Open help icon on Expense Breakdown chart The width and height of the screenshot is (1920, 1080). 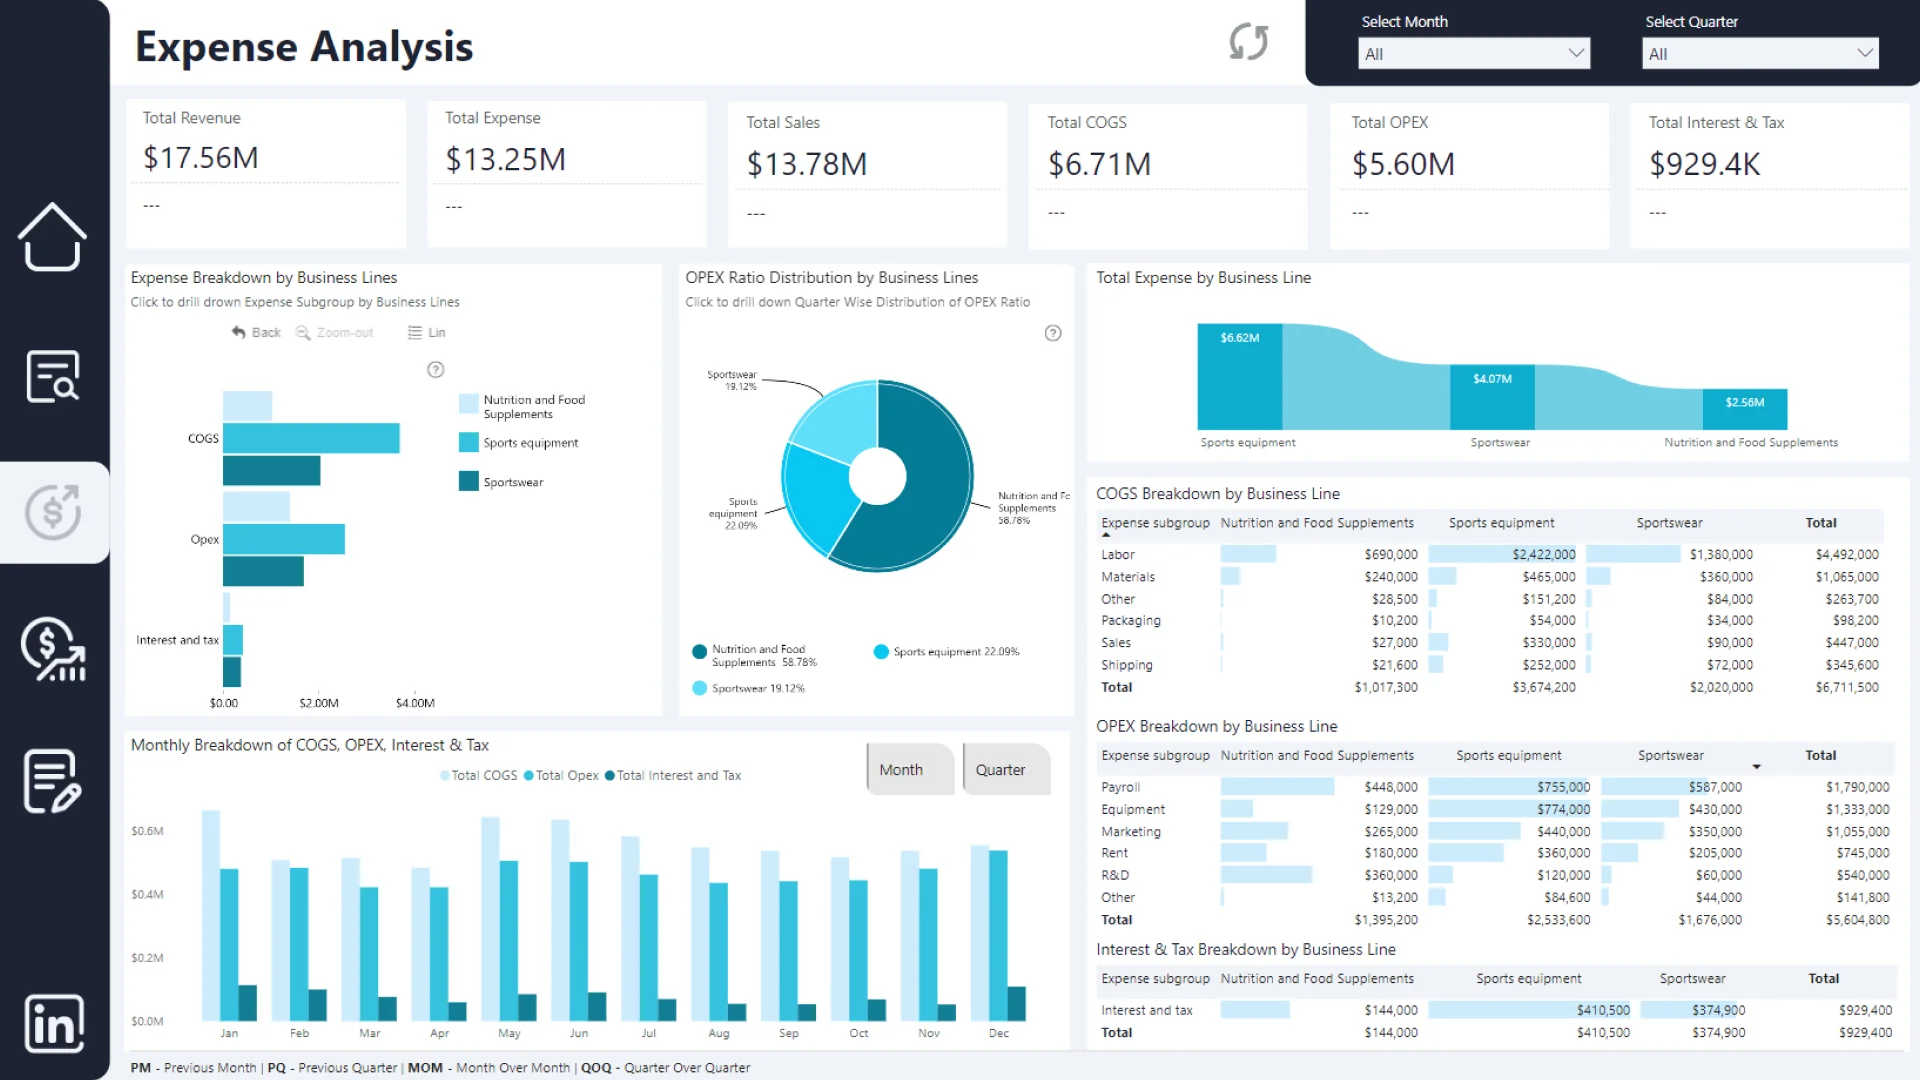tap(436, 370)
